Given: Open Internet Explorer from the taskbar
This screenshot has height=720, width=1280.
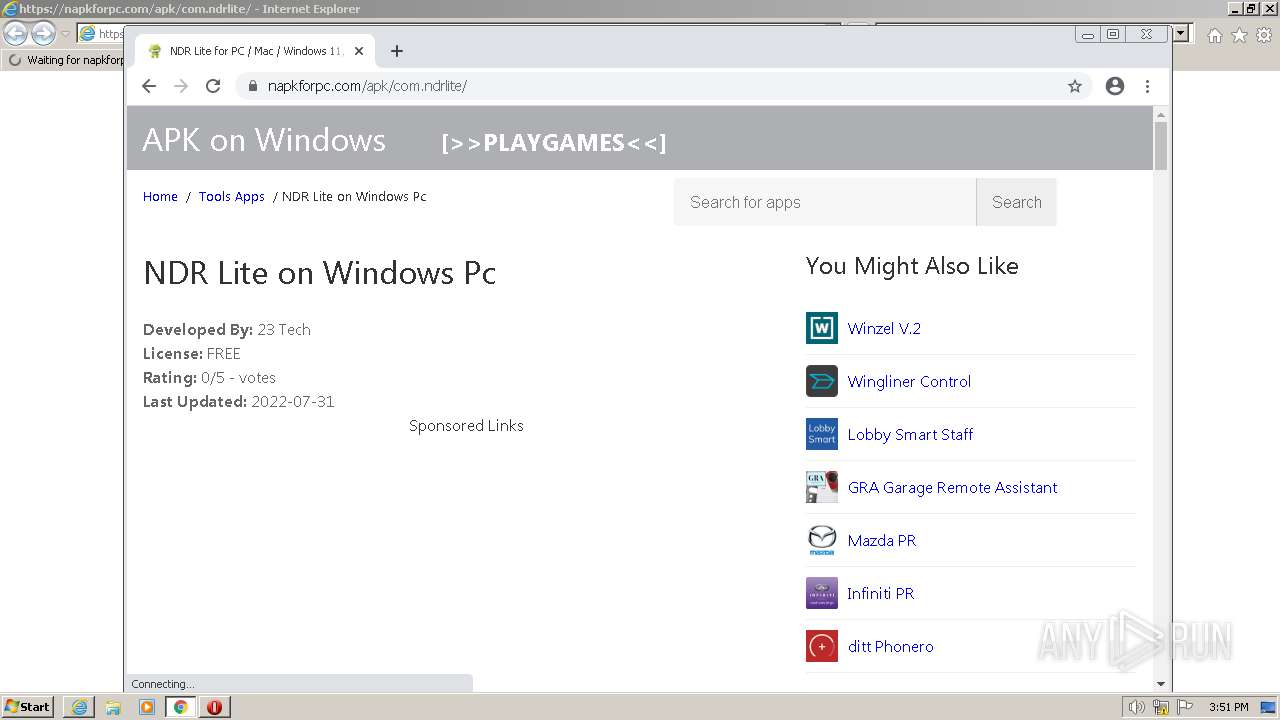Looking at the screenshot, I should (79, 707).
